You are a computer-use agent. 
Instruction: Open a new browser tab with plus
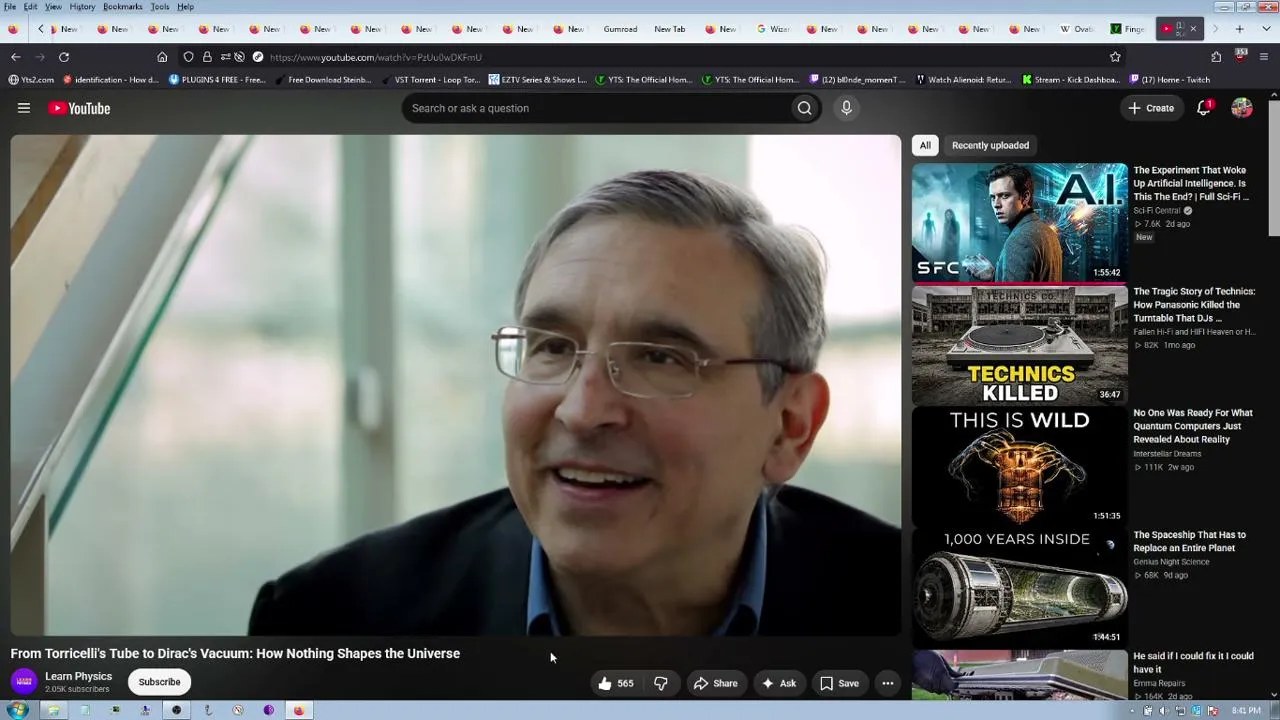pos(1240,29)
